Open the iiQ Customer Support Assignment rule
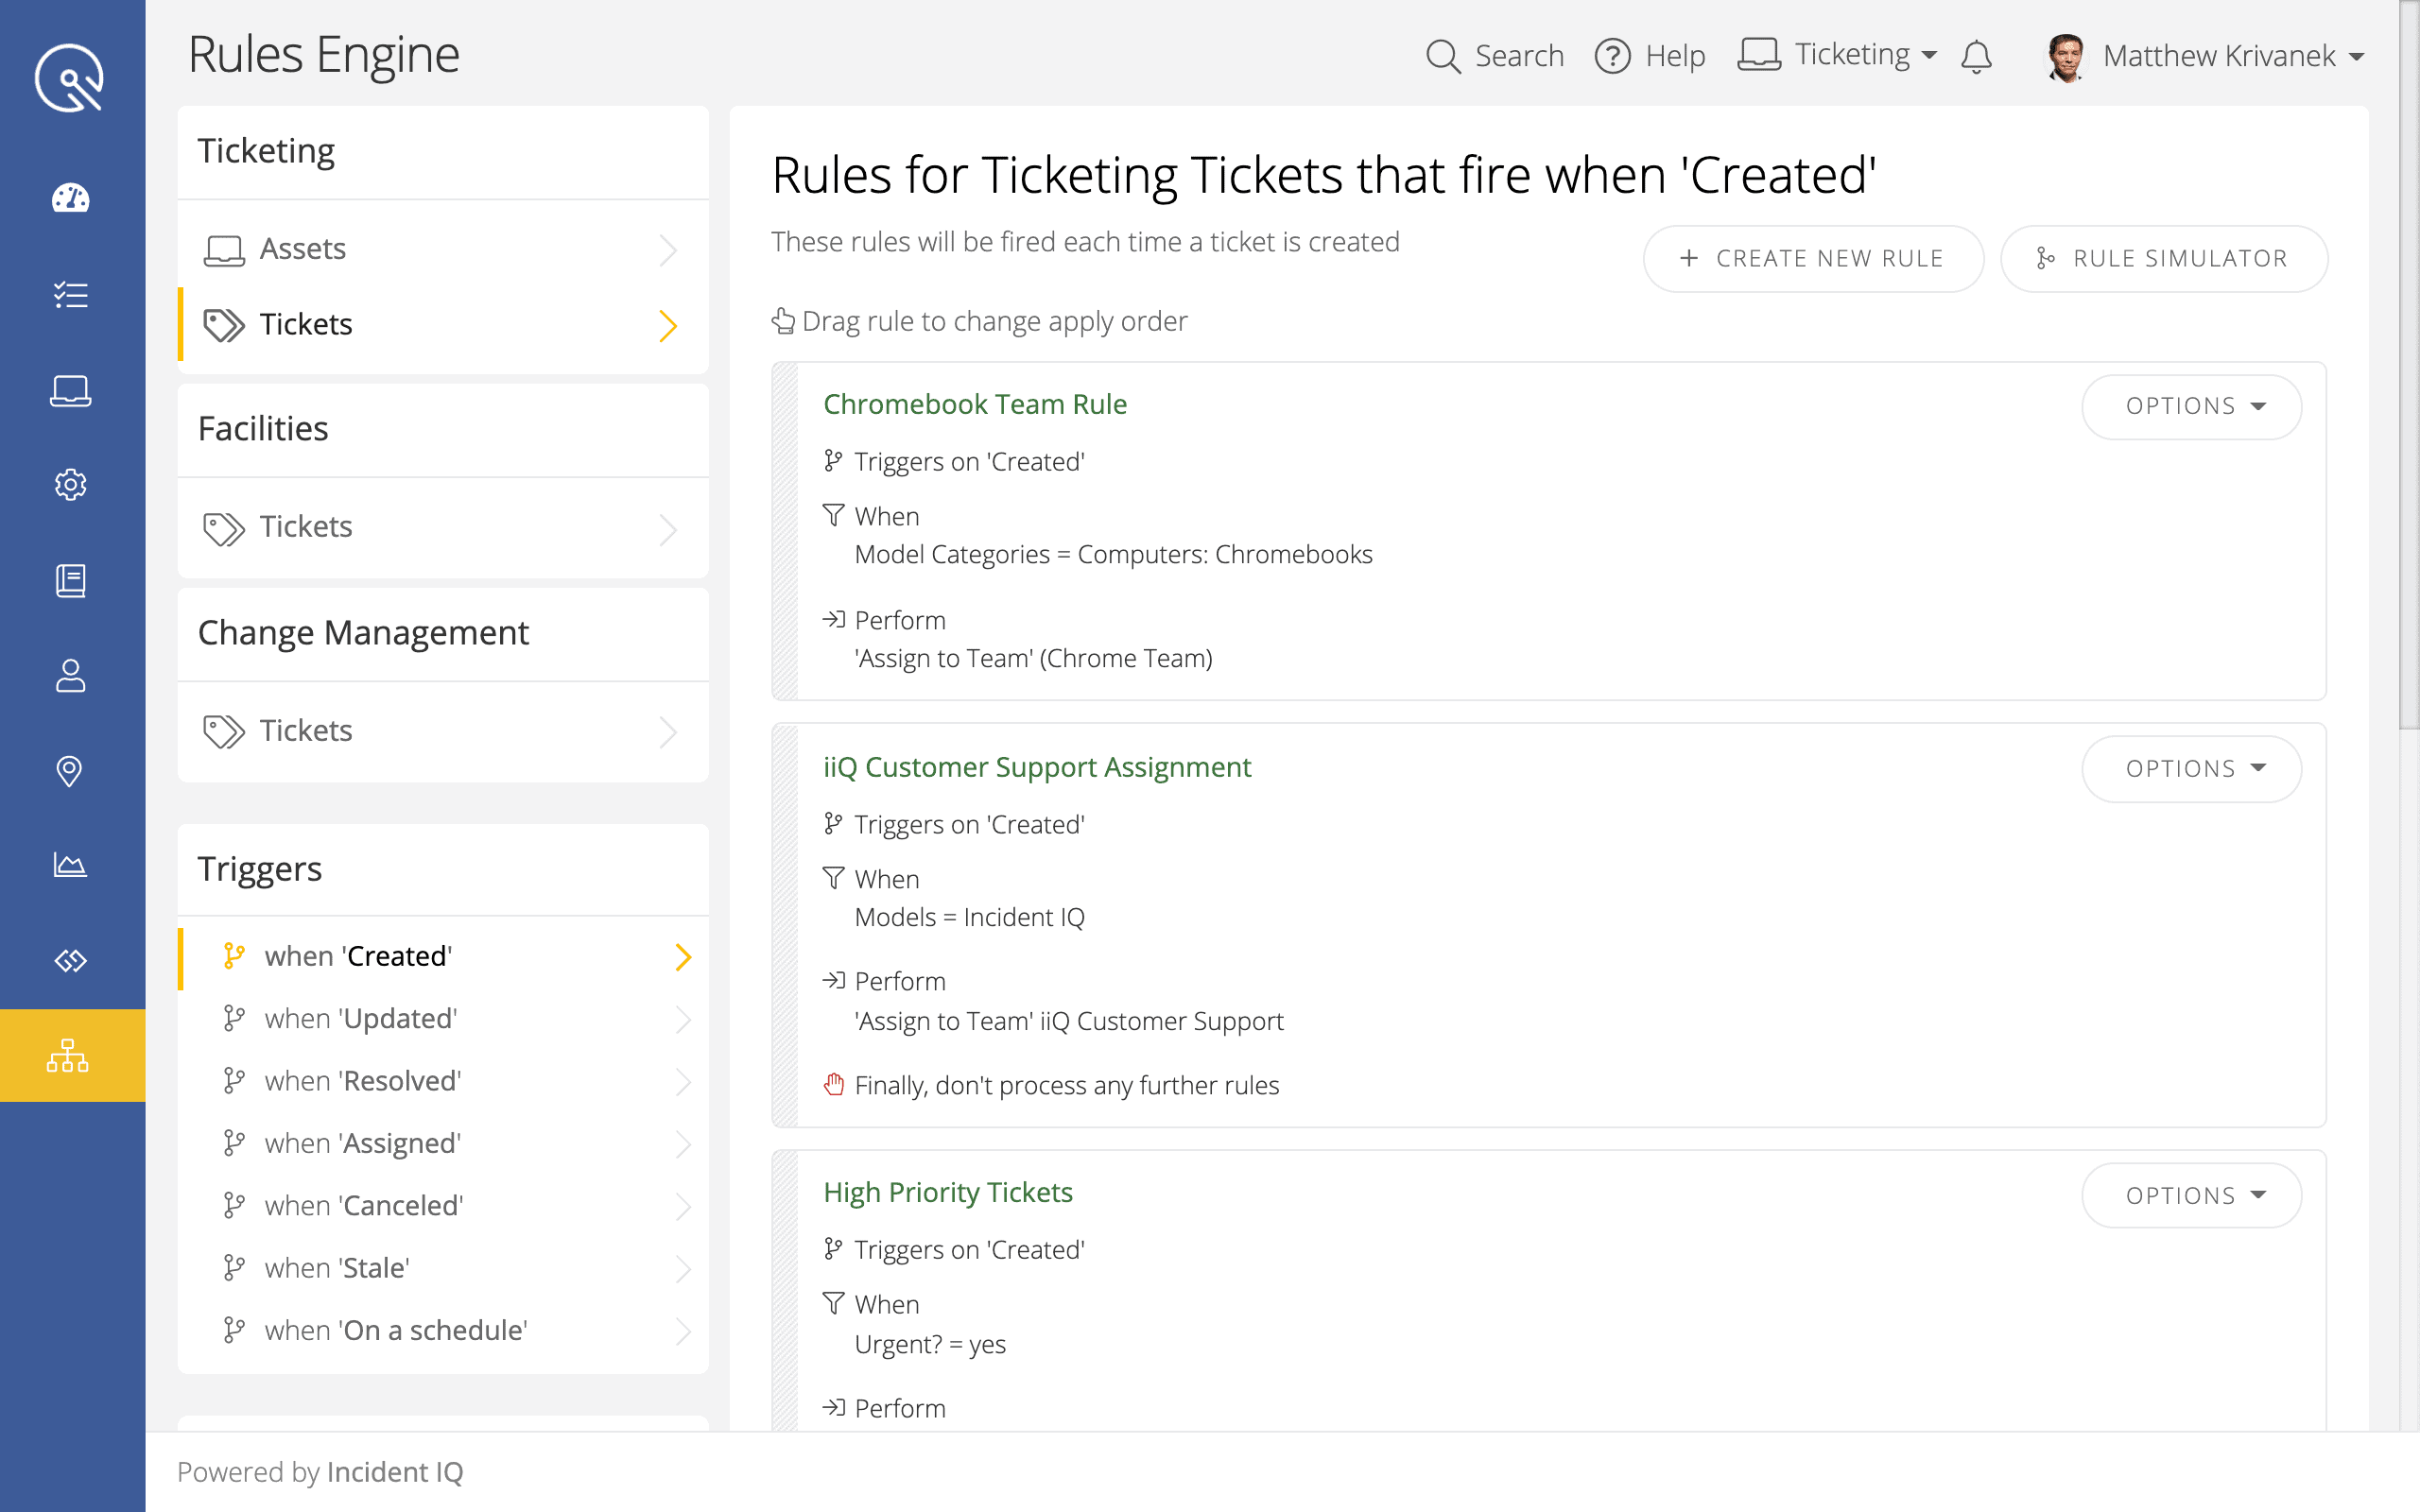2420x1512 pixels. pyautogui.click(x=1037, y=767)
